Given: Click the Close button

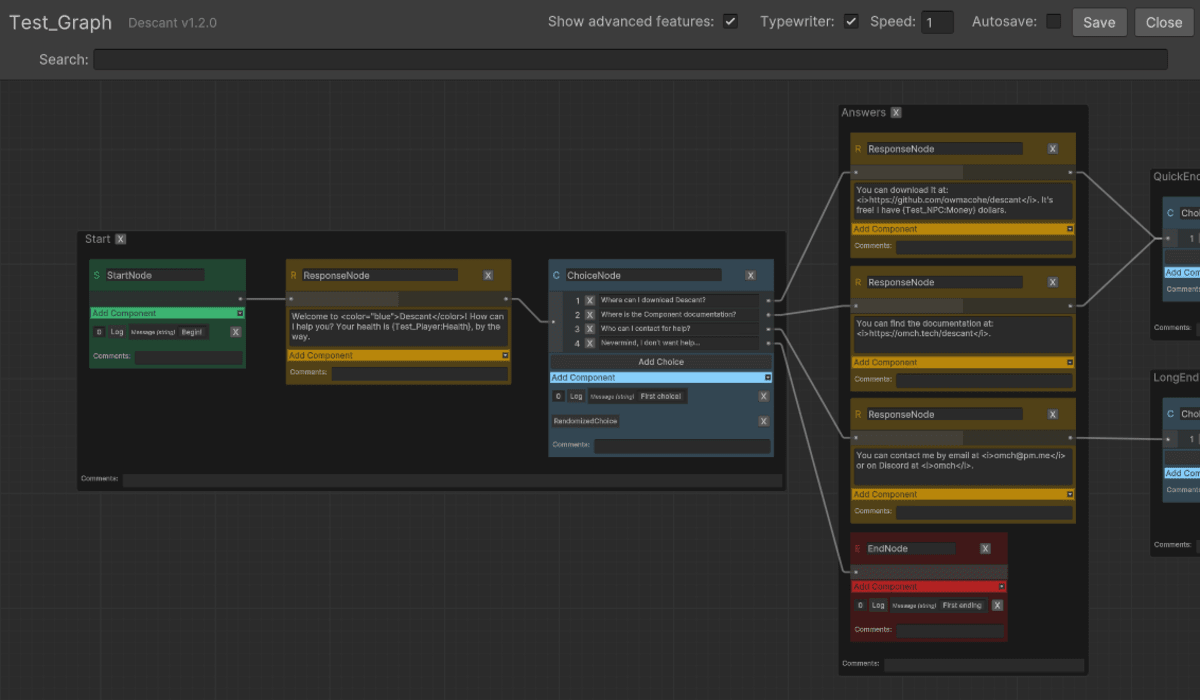Looking at the screenshot, I should tap(1164, 22).
